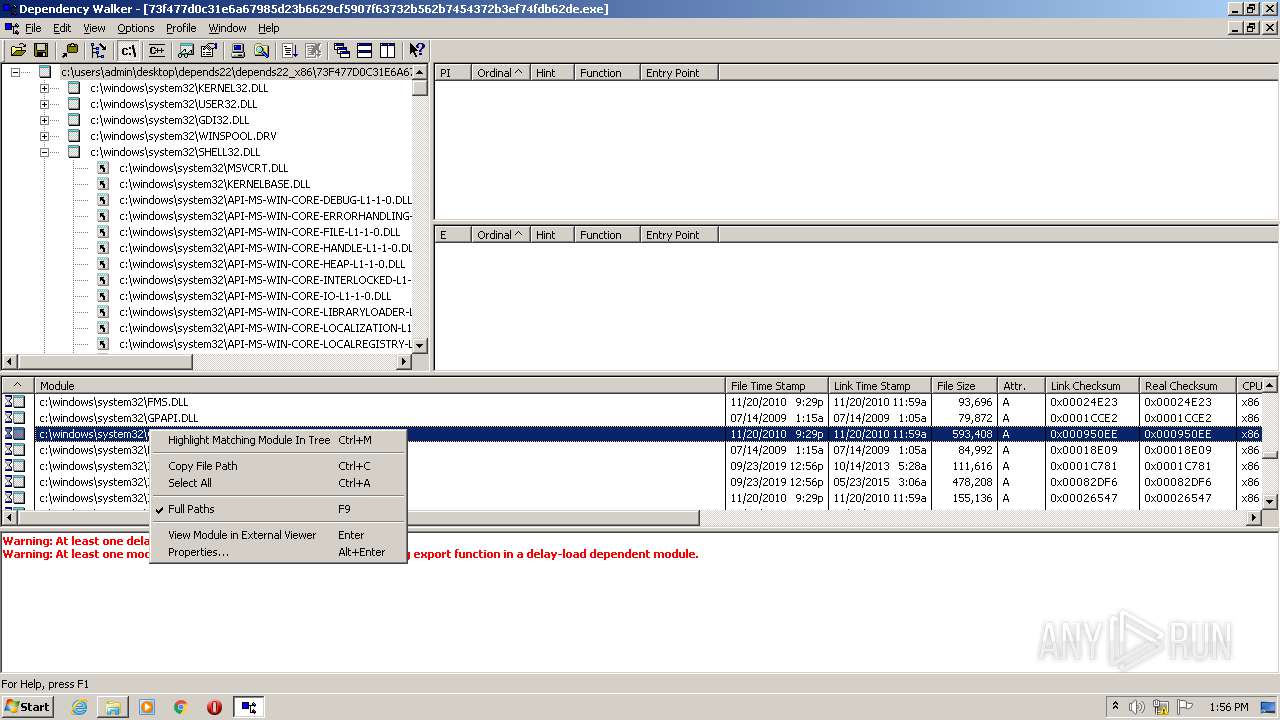Open the Windows Start button
1280x720 pixels.
[x=27, y=707]
